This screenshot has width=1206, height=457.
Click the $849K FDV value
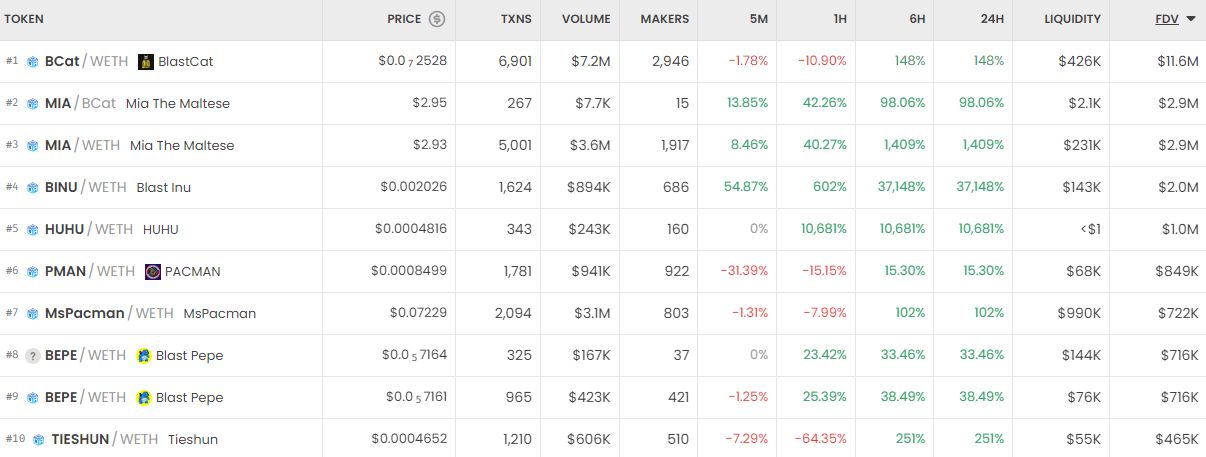point(1177,271)
